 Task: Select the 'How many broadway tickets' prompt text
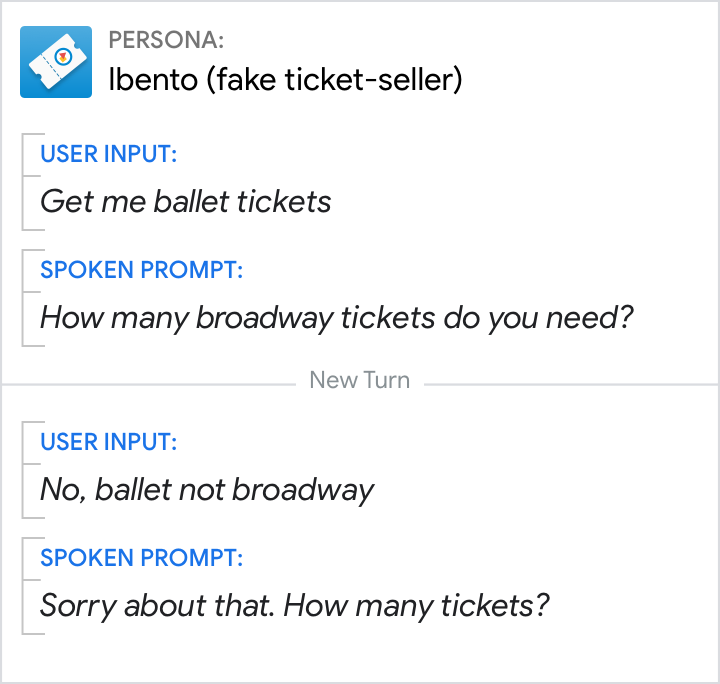pyautogui.click(x=337, y=318)
